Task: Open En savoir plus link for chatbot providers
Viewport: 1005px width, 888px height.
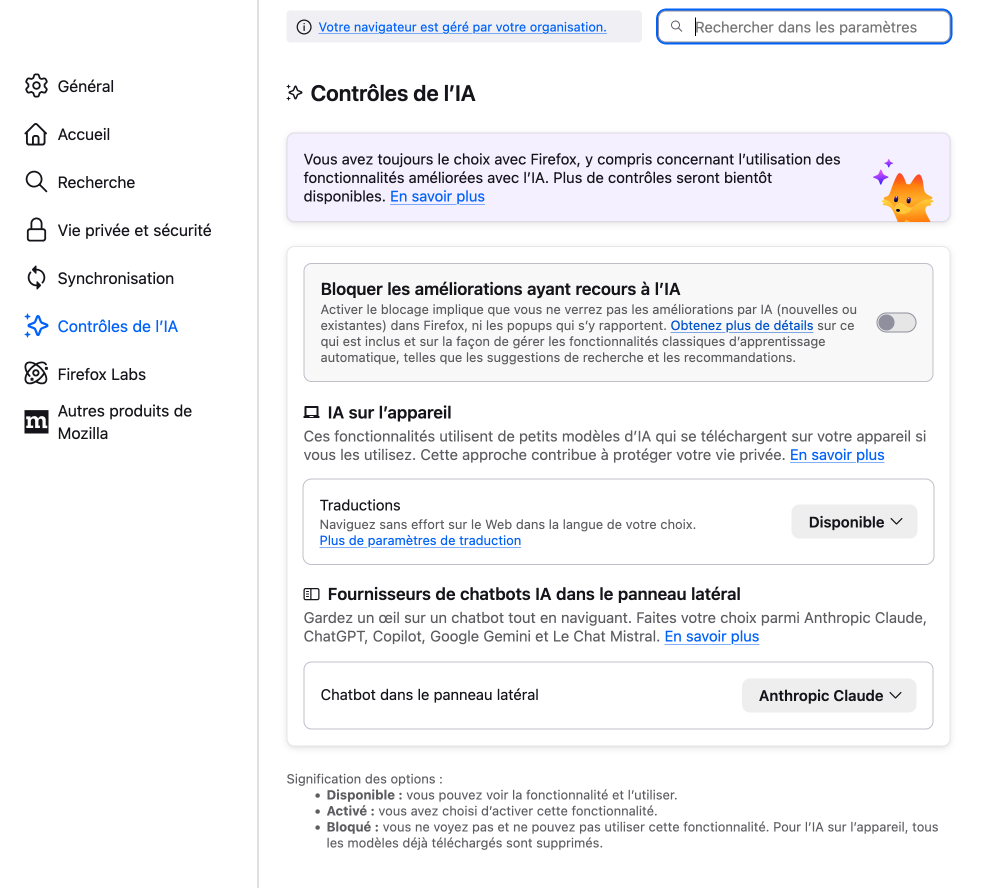Action: click(x=711, y=637)
